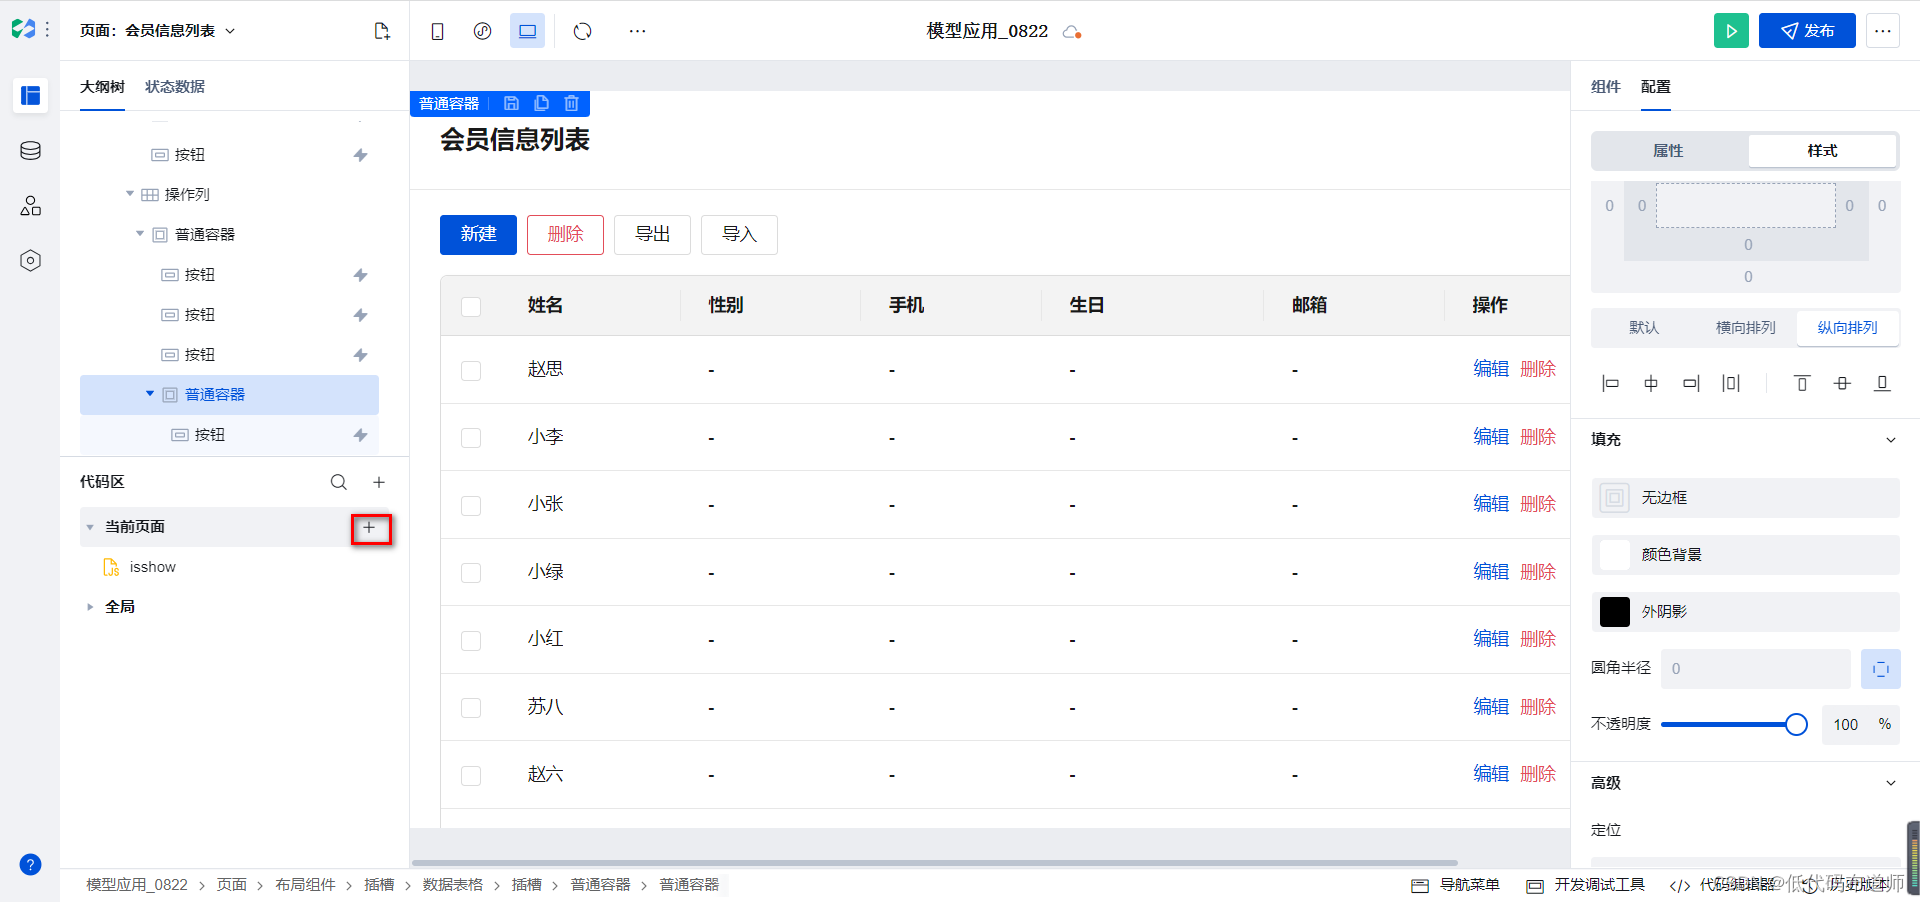1920x902 pixels.
Task: Align right in layout alignment icons
Action: (x=1691, y=383)
